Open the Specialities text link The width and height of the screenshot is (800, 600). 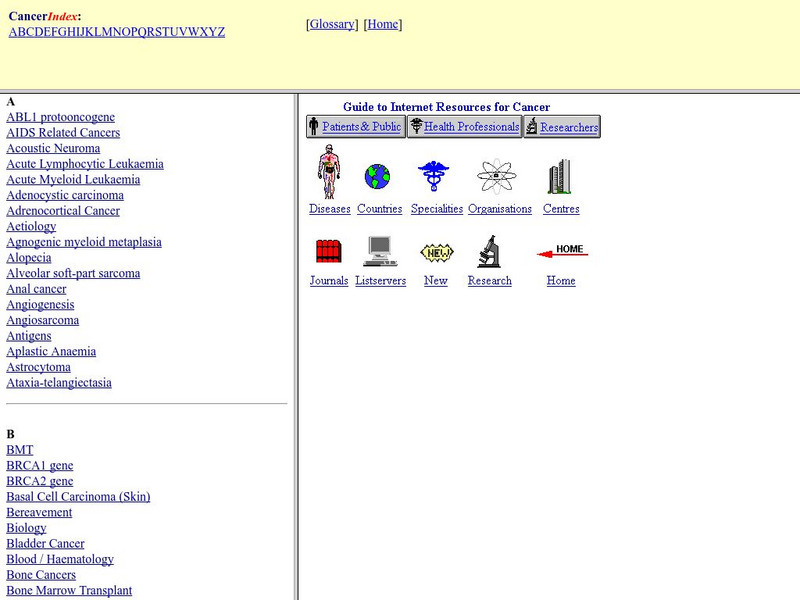tap(437, 209)
